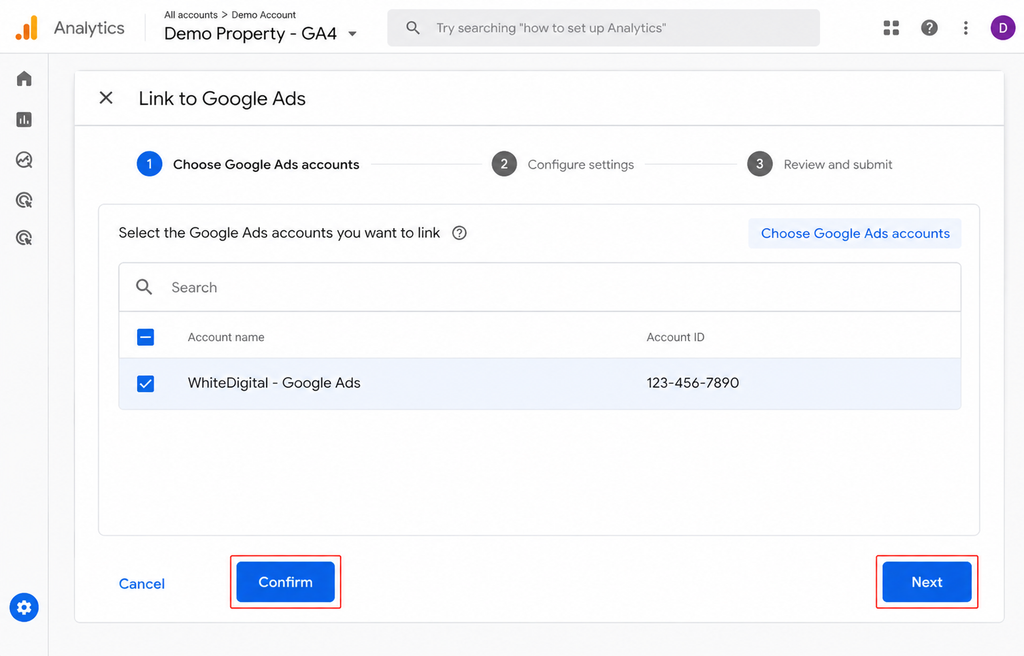Open the user account avatar D
The image size is (1024, 656).
(x=1002, y=27)
